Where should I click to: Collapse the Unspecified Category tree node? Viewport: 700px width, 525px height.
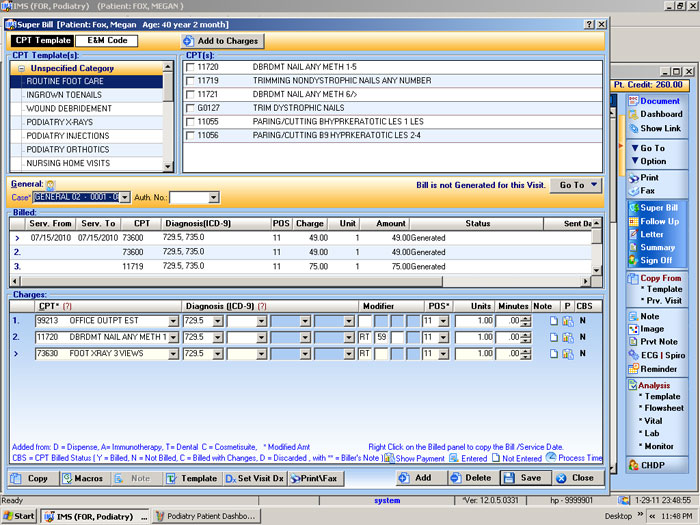click(x=21, y=69)
